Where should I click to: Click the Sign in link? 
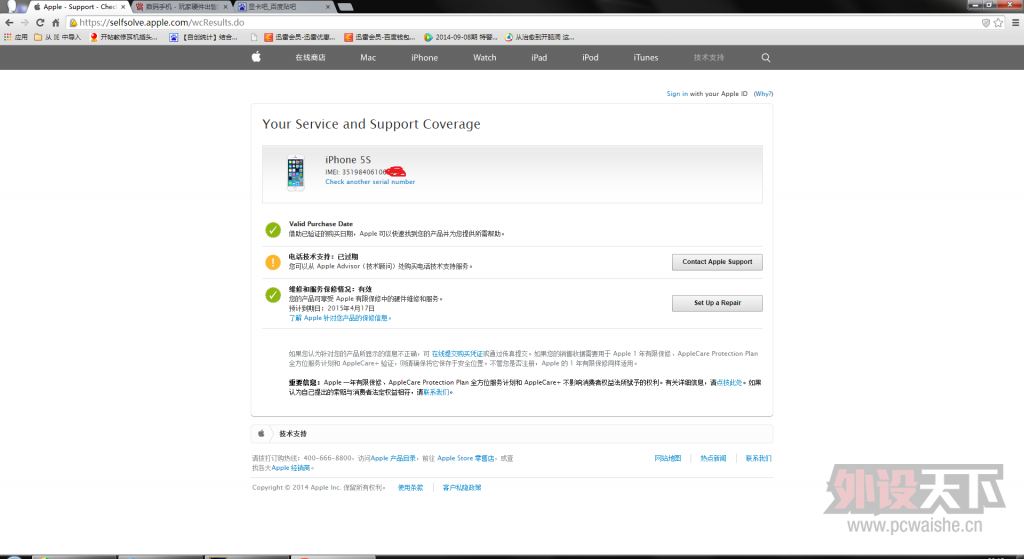[x=677, y=93]
